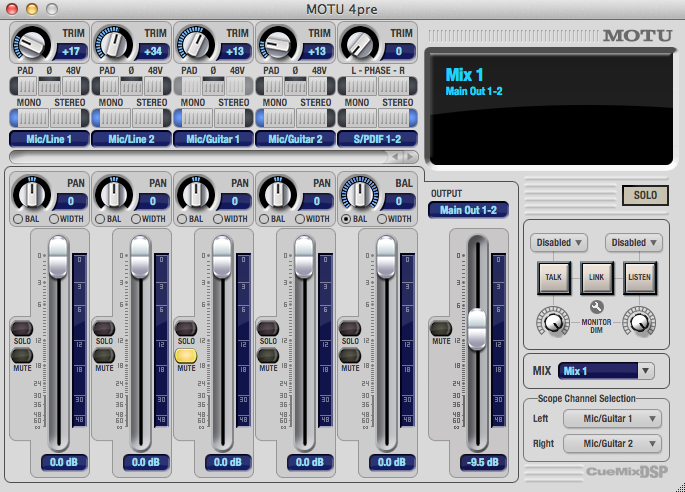Click the S/PDIF 1-2 balance knob

point(360,193)
